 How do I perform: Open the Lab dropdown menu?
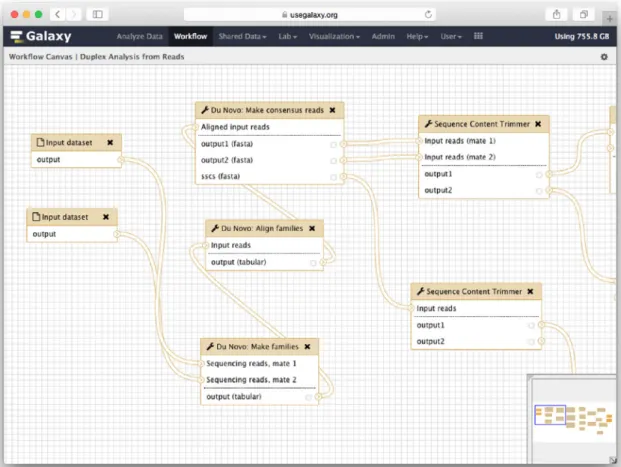pos(288,36)
